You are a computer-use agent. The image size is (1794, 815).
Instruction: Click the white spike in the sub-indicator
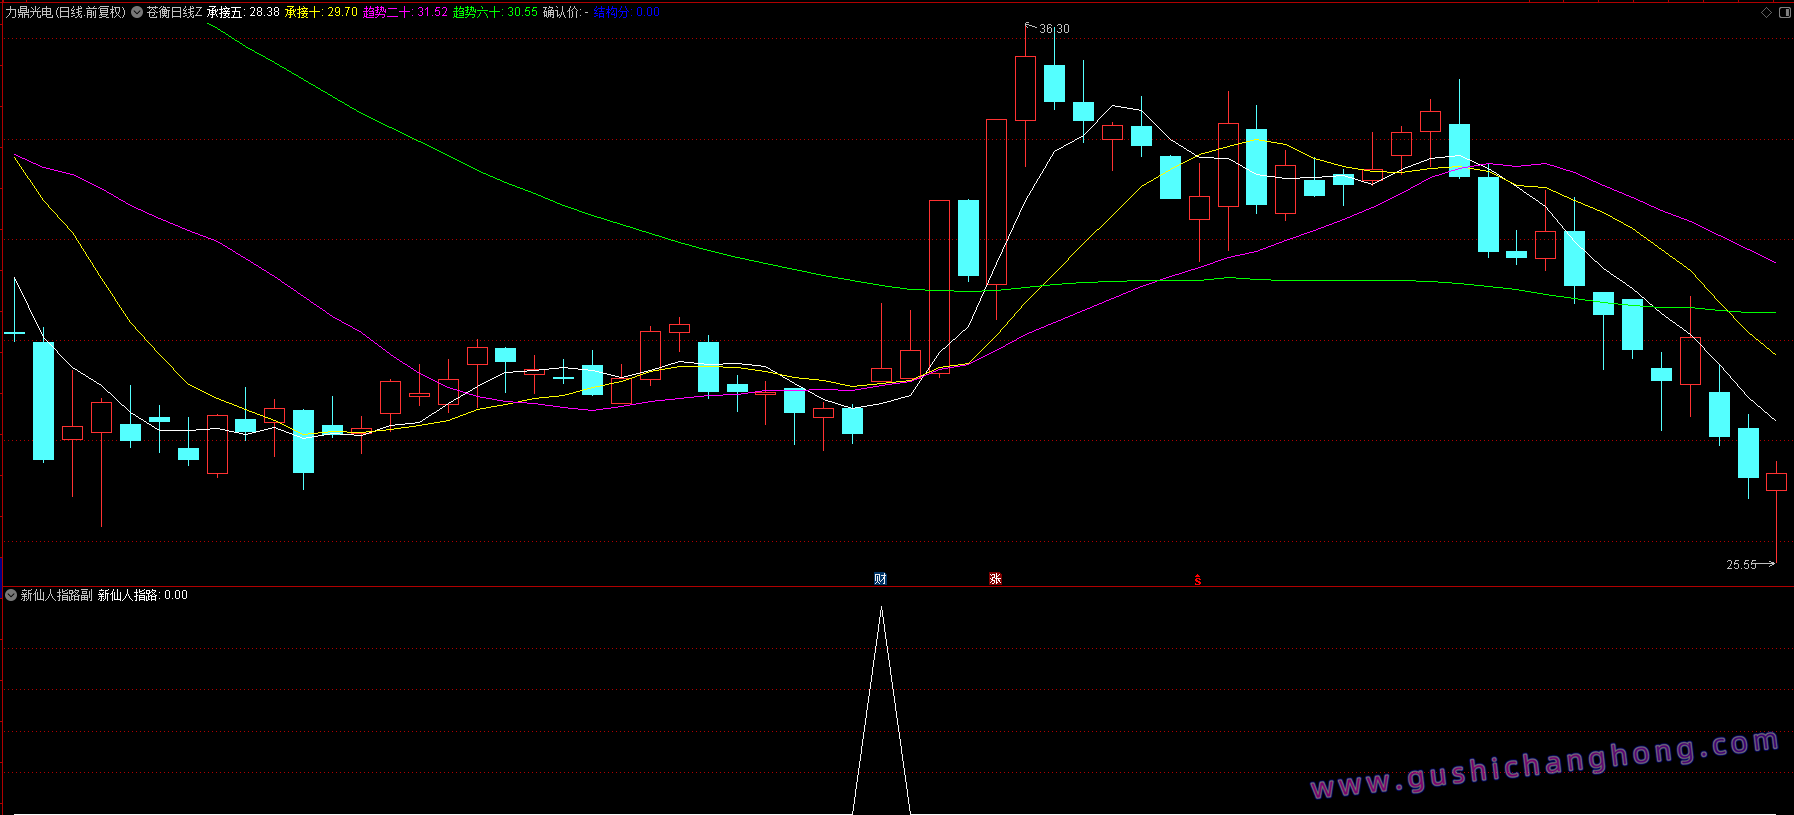coord(881,710)
